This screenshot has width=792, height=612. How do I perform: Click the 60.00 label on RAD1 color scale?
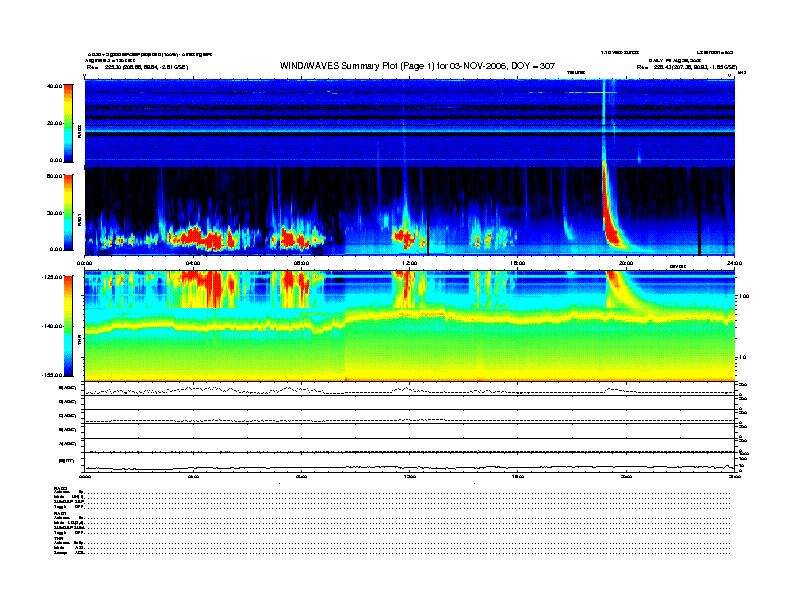(54, 176)
